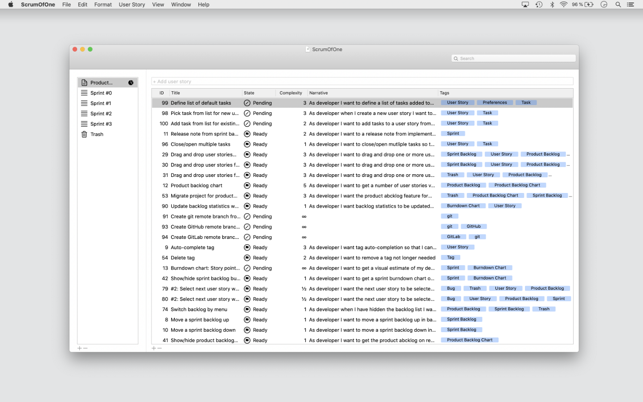
Task: Open the Edit menu
Action: [82, 5]
